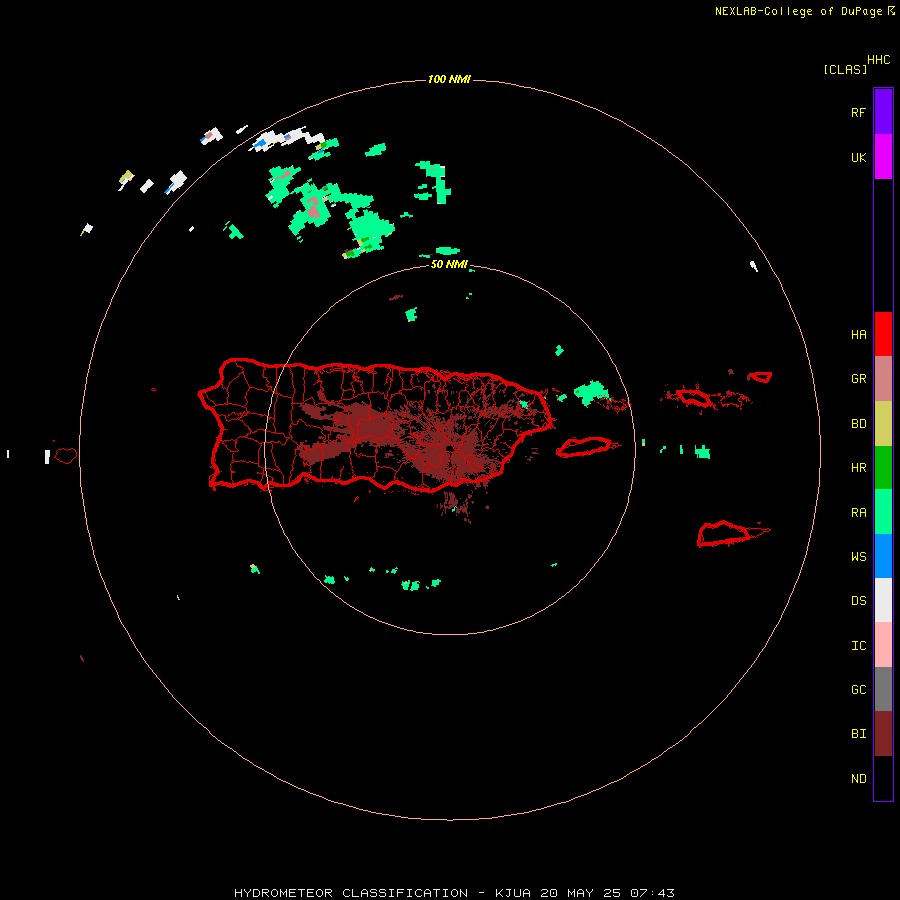The width and height of the screenshot is (900, 900).
Task: Select the BD yellow legend block
Action: [x=883, y=423]
